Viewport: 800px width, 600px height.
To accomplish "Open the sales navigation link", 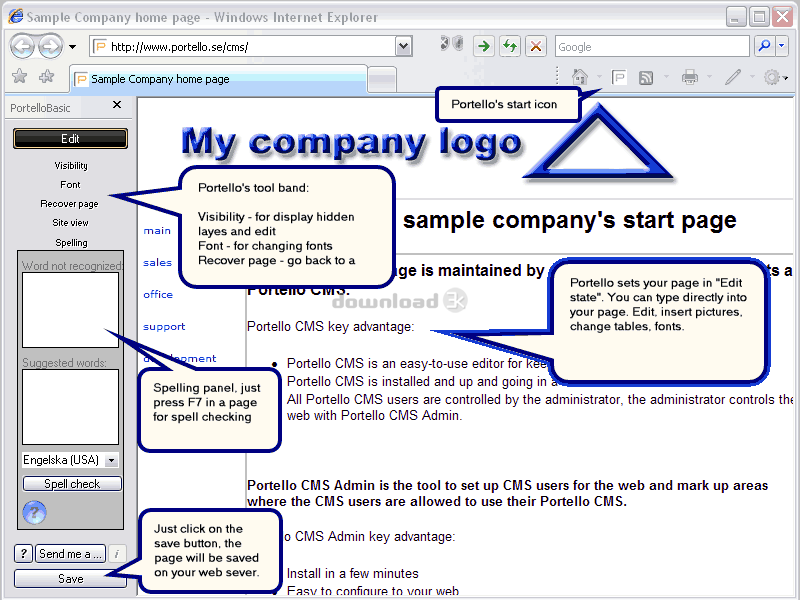I will [x=157, y=263].
